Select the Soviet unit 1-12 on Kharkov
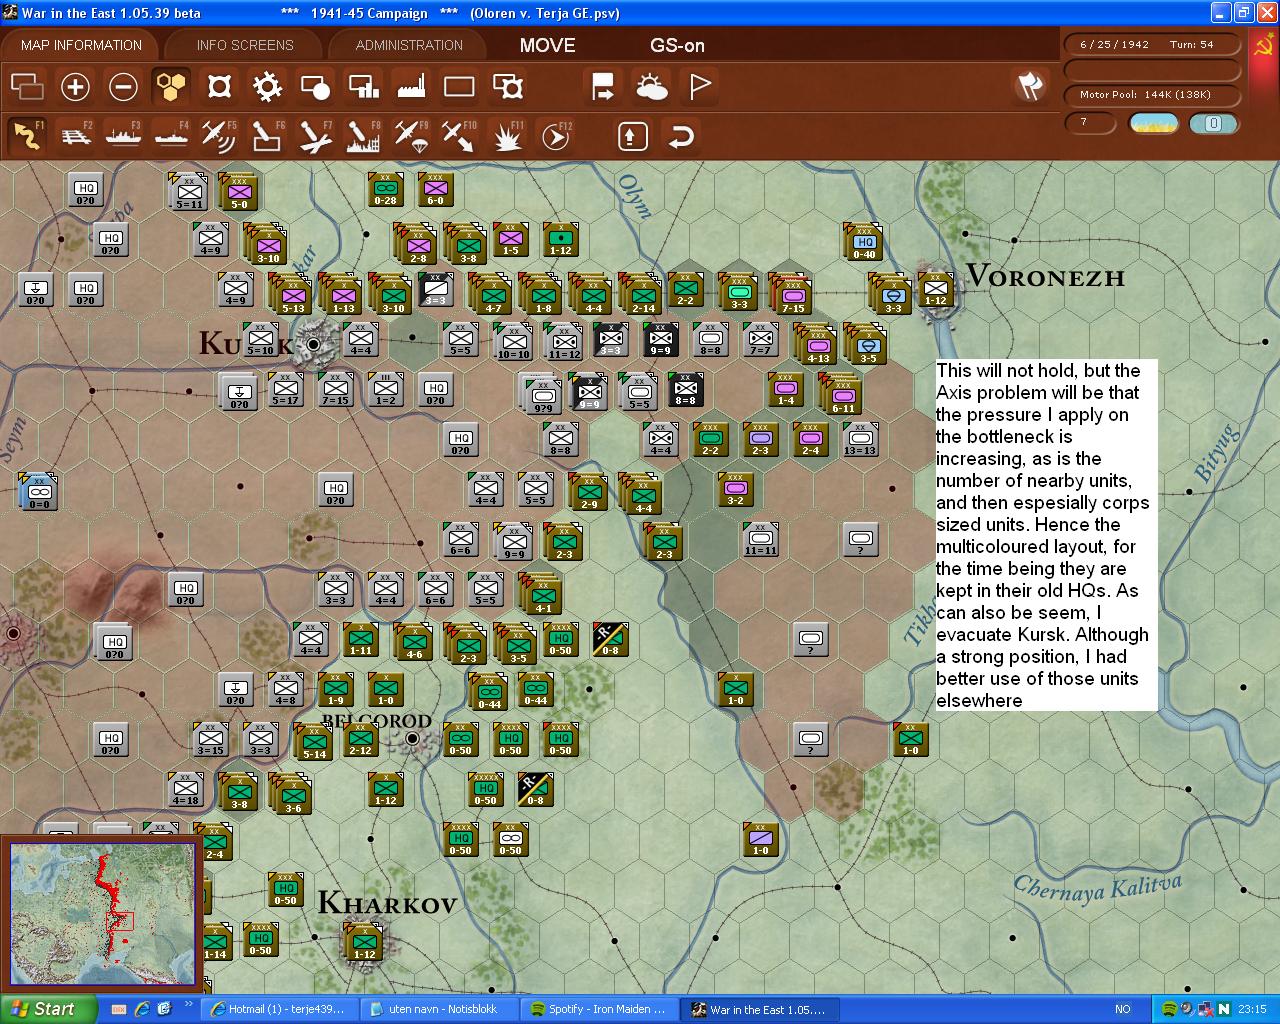This screenshot has width=1280, height=1024. click(364, 942)
